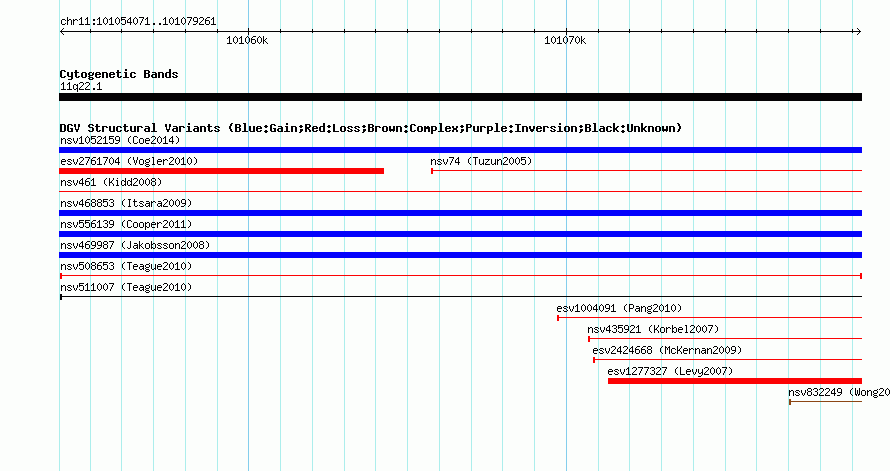Click the nsv511007 (Teague2010) label

coord(126,287)
